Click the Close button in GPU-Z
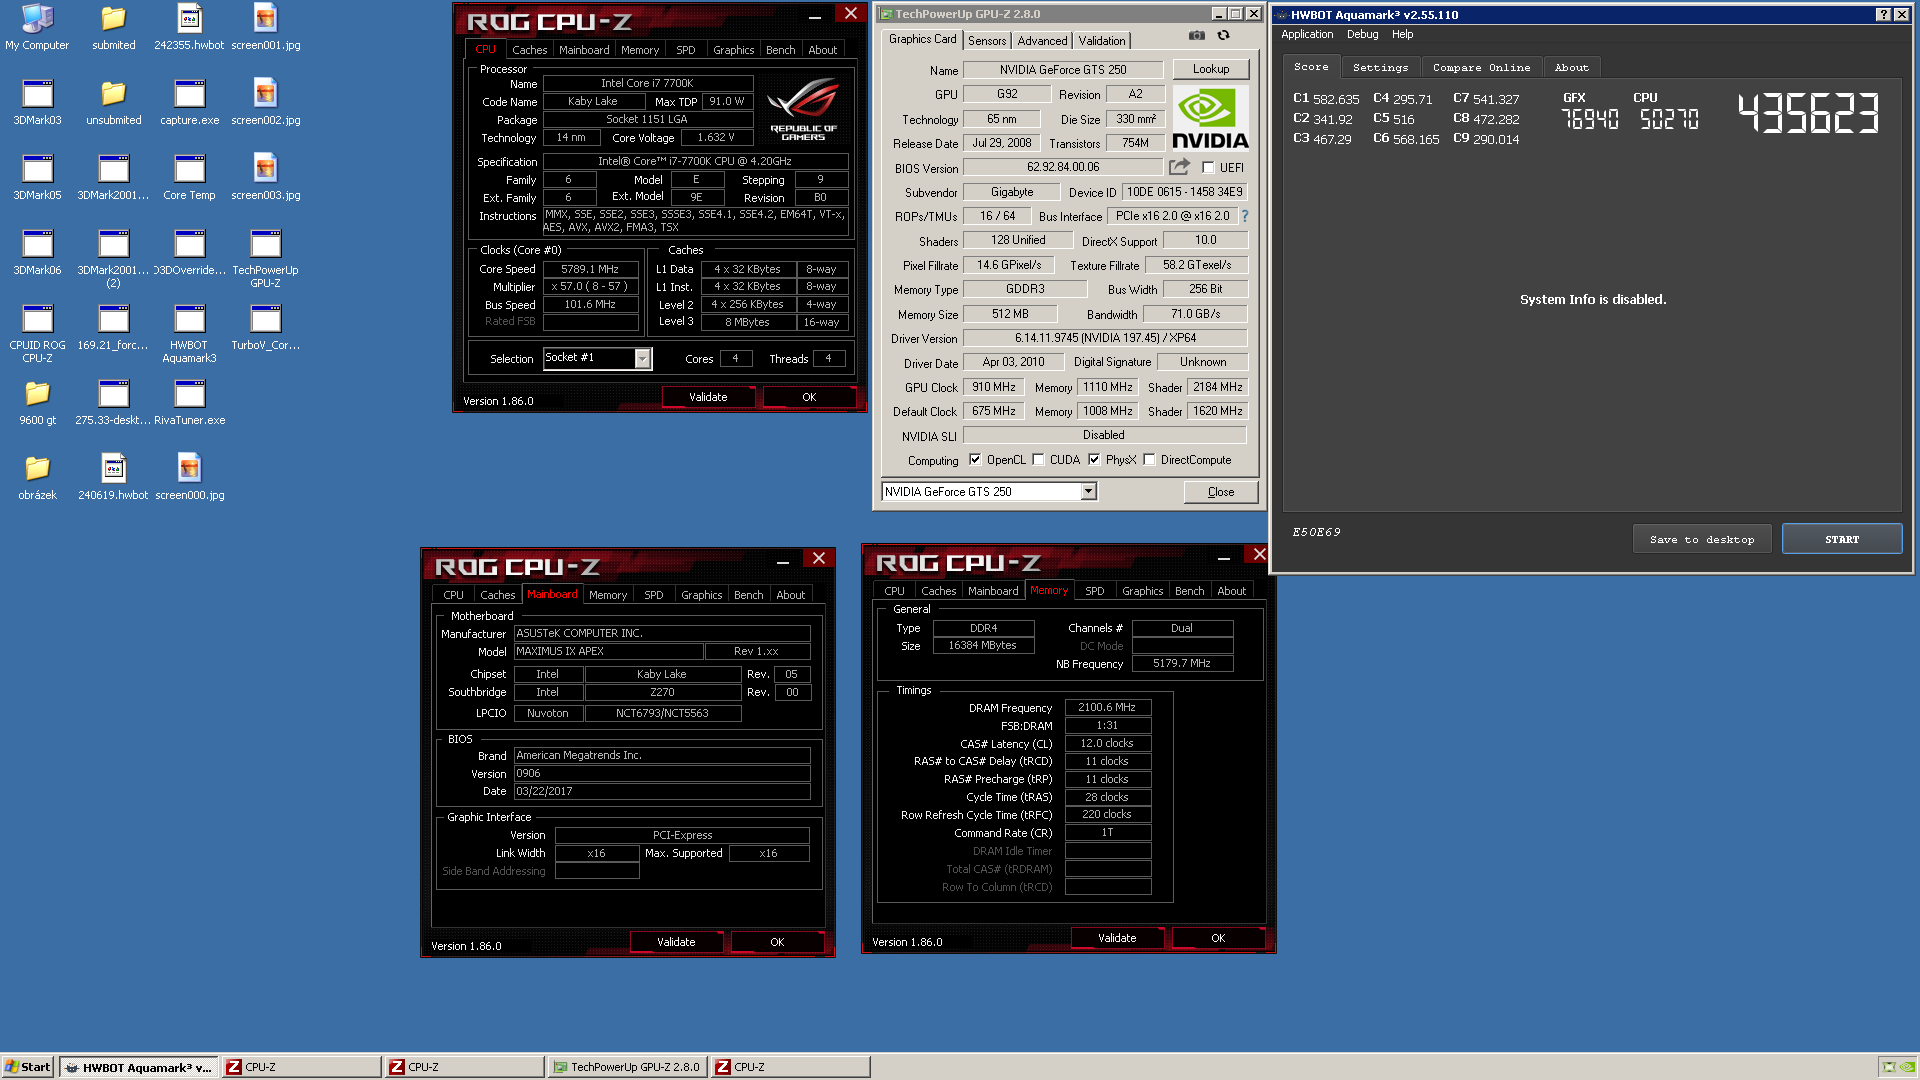This screenshot has width=1920, height=1080. point(1220,492)
